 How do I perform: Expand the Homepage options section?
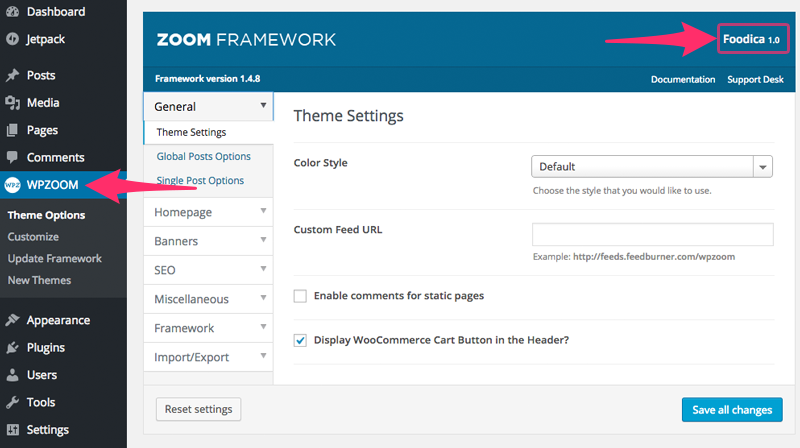pos(208,212)
